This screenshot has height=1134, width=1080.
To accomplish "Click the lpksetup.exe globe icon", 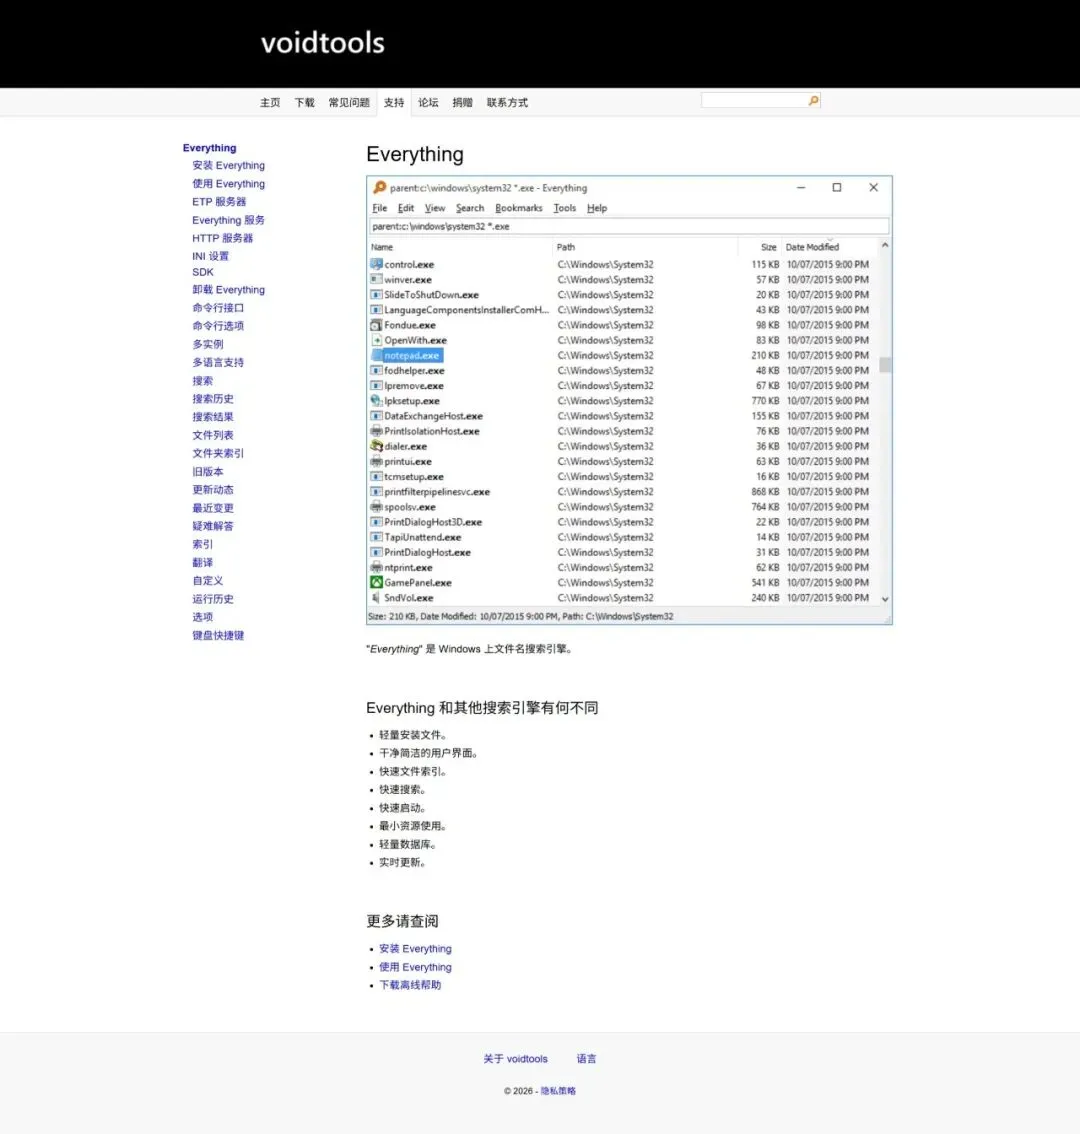I will click(376, 401).
